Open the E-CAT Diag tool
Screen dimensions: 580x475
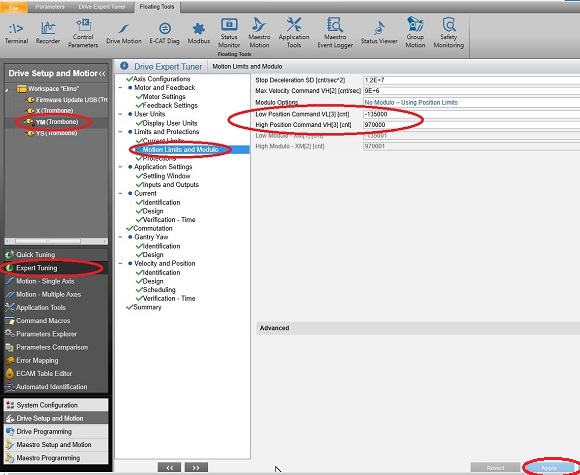coord(165,33)
